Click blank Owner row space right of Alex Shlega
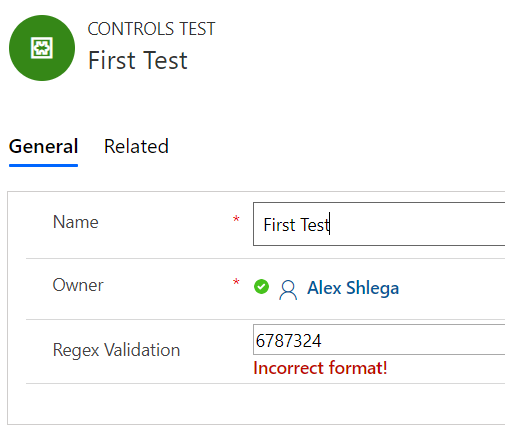The width and height of the screenshot is (505, 431). [x=453, y=289]
